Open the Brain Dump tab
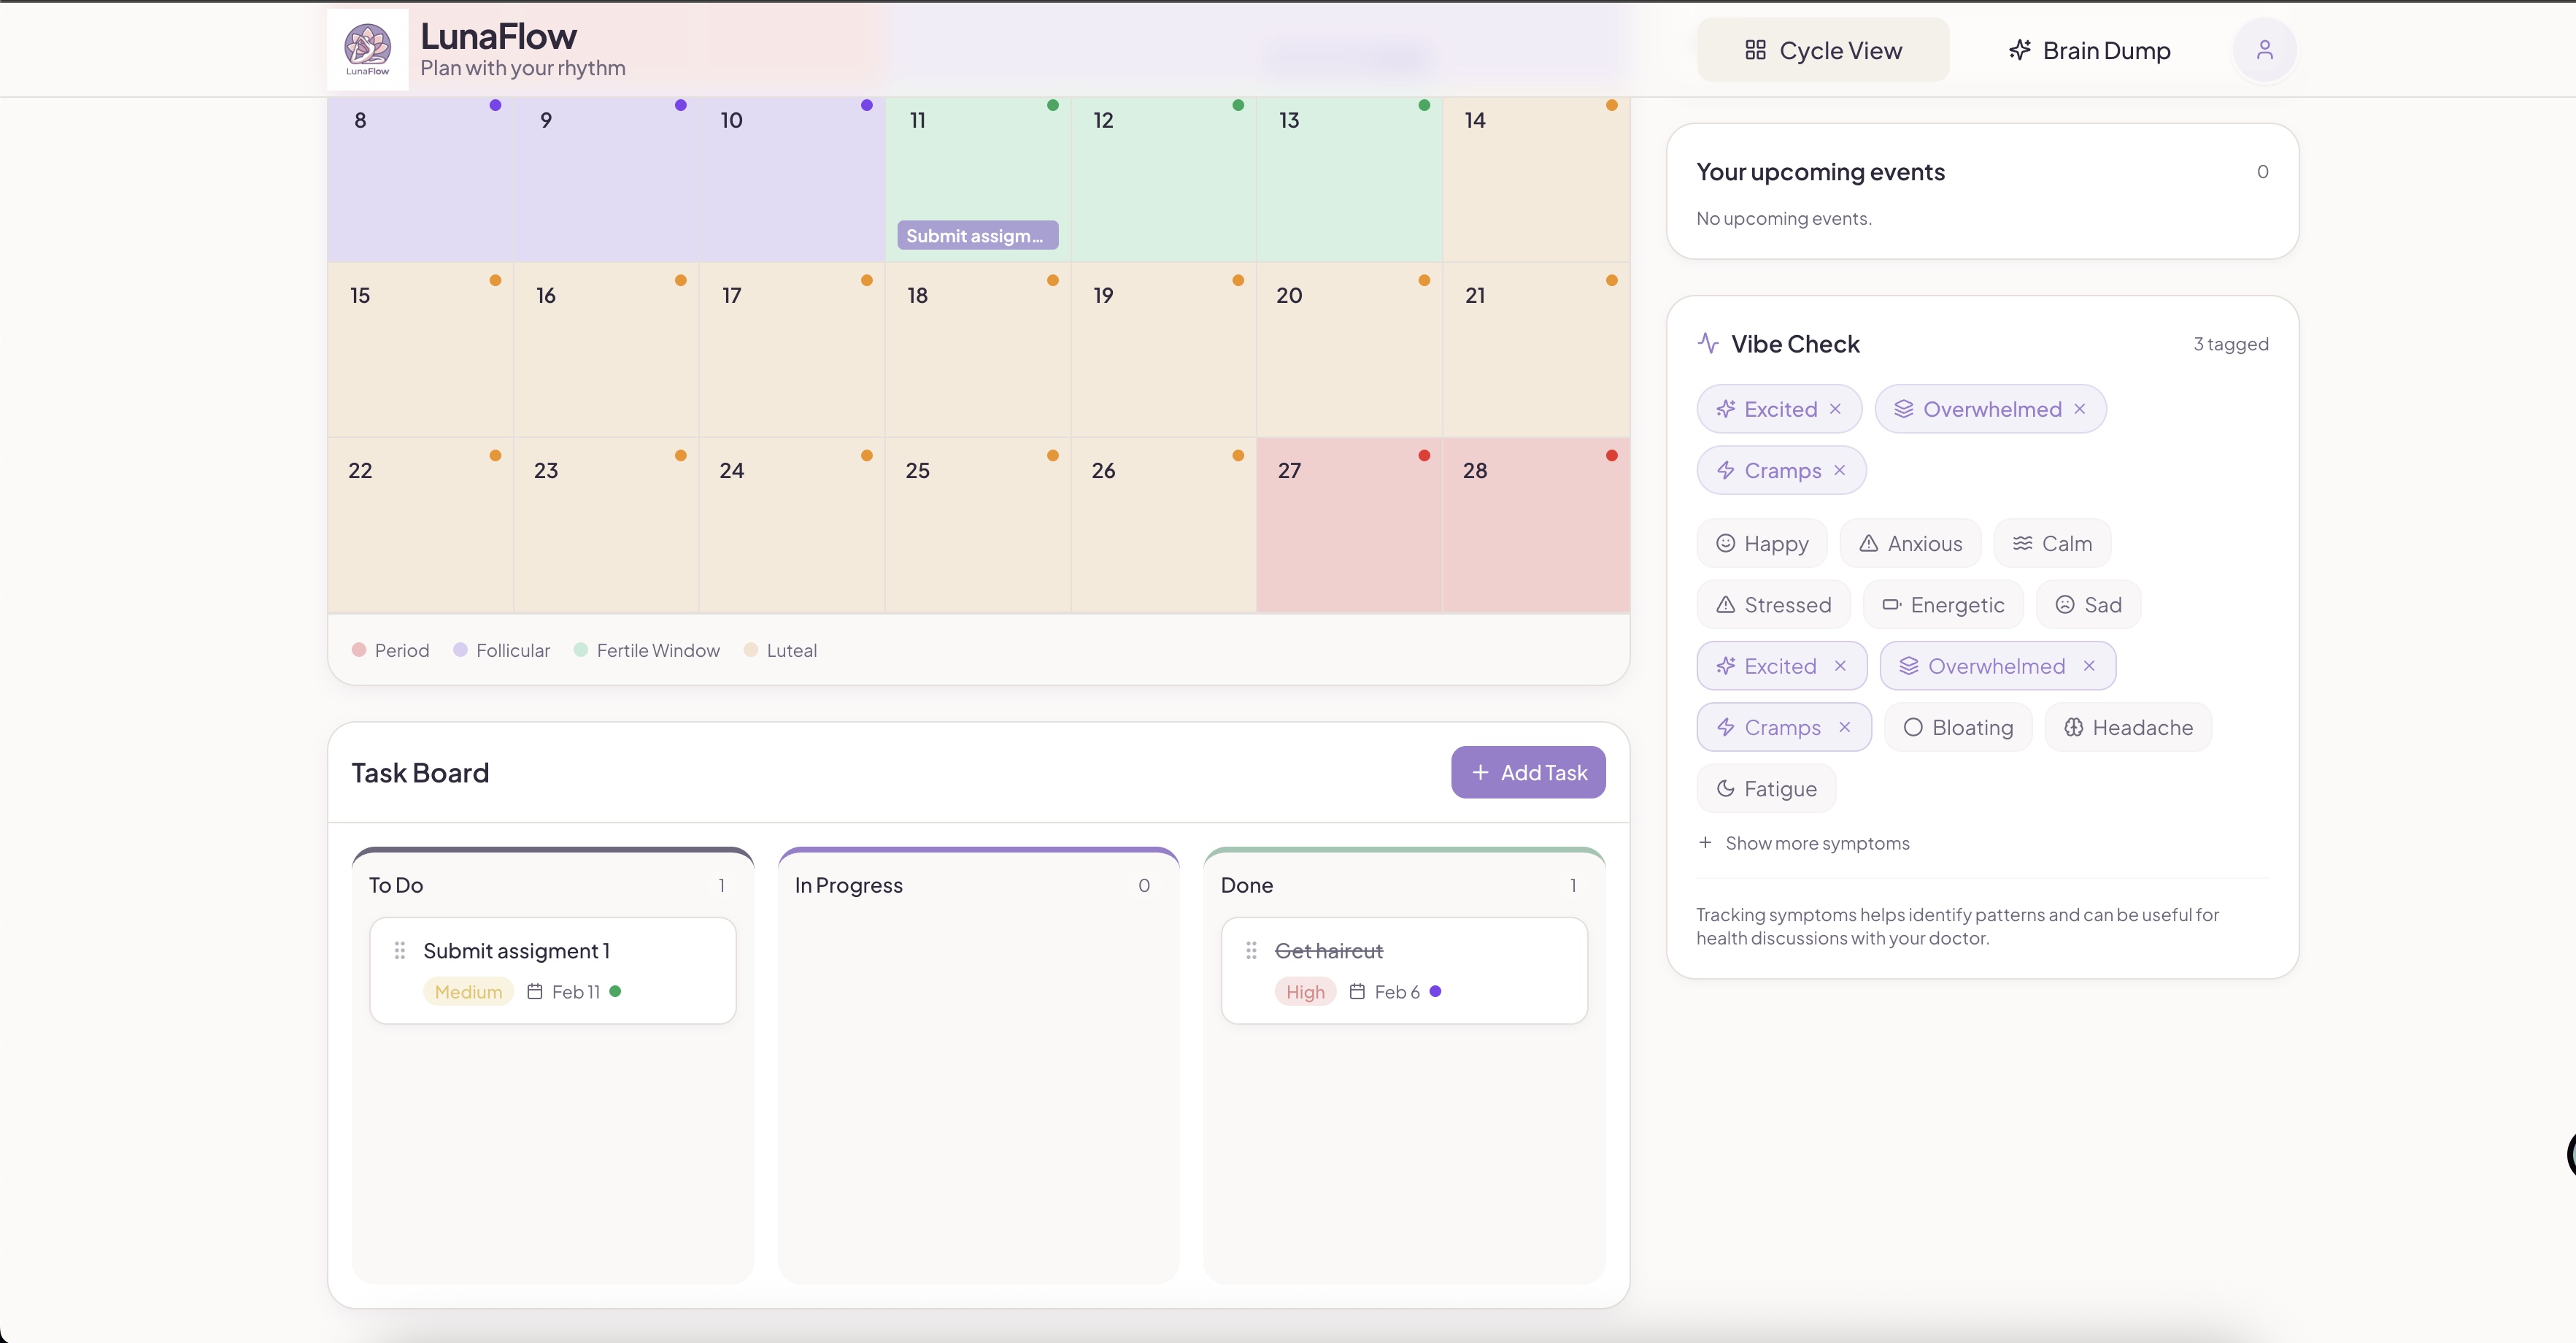 pos(2089,50)
